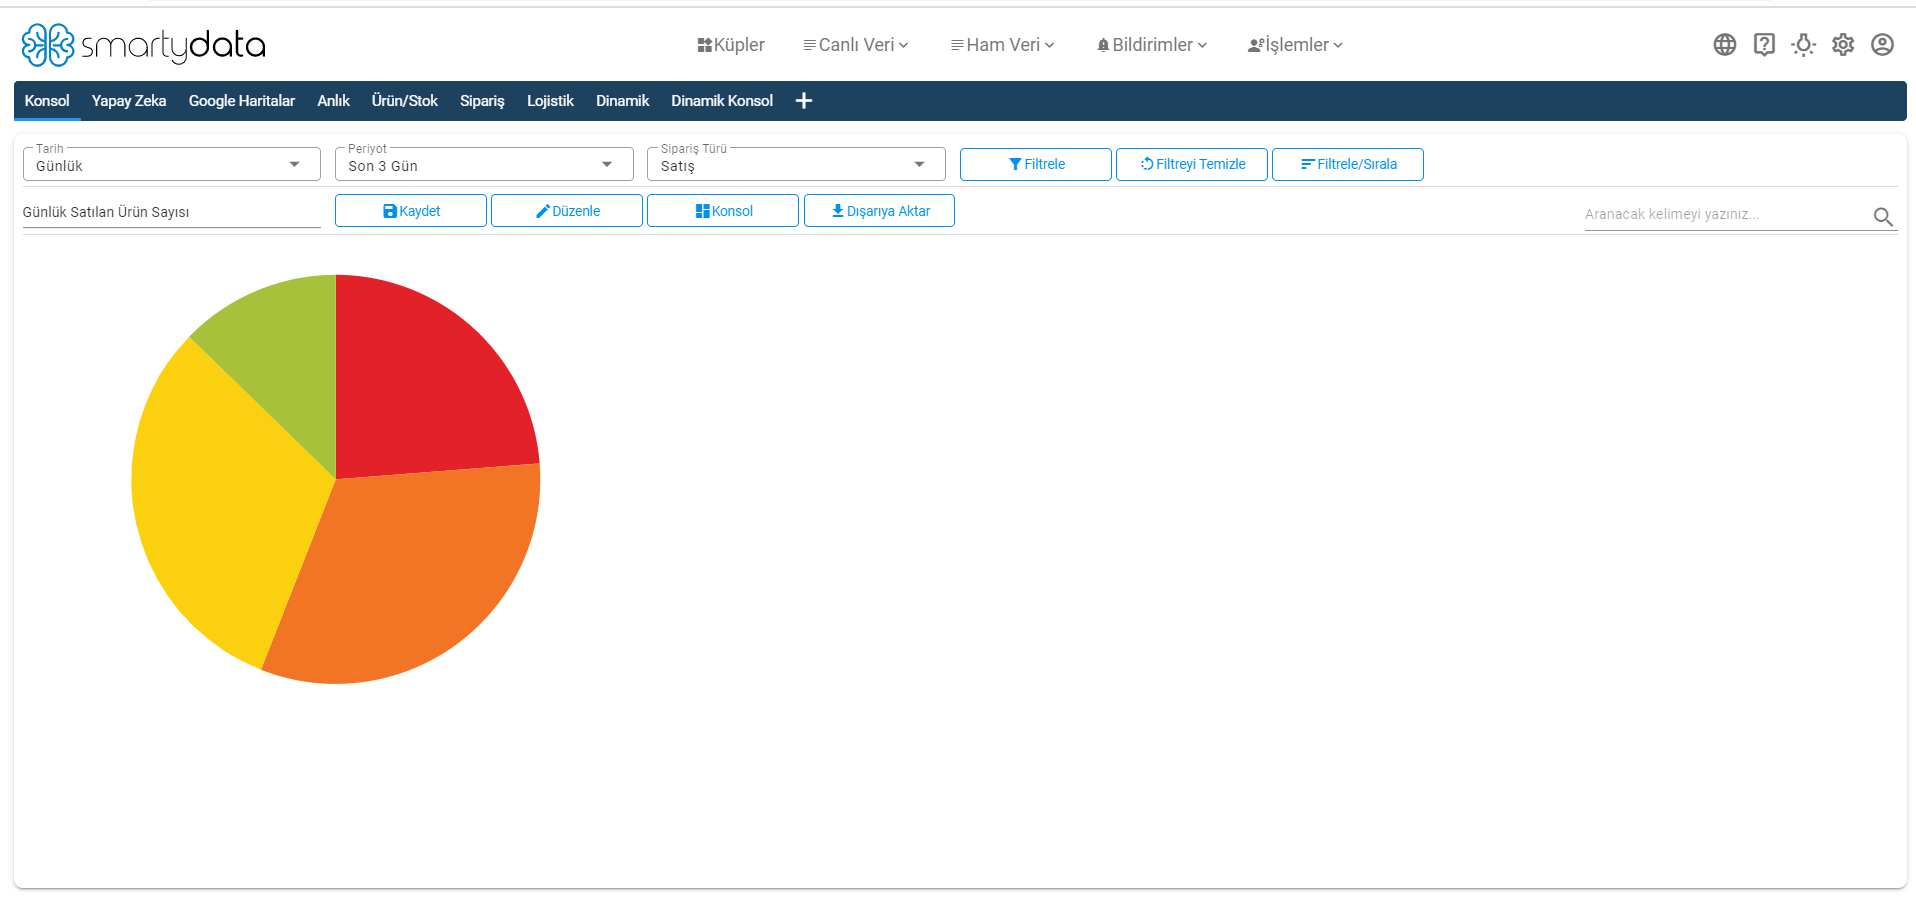Open the settings gear icon
1916x901 pixels.
[1843, 45]
